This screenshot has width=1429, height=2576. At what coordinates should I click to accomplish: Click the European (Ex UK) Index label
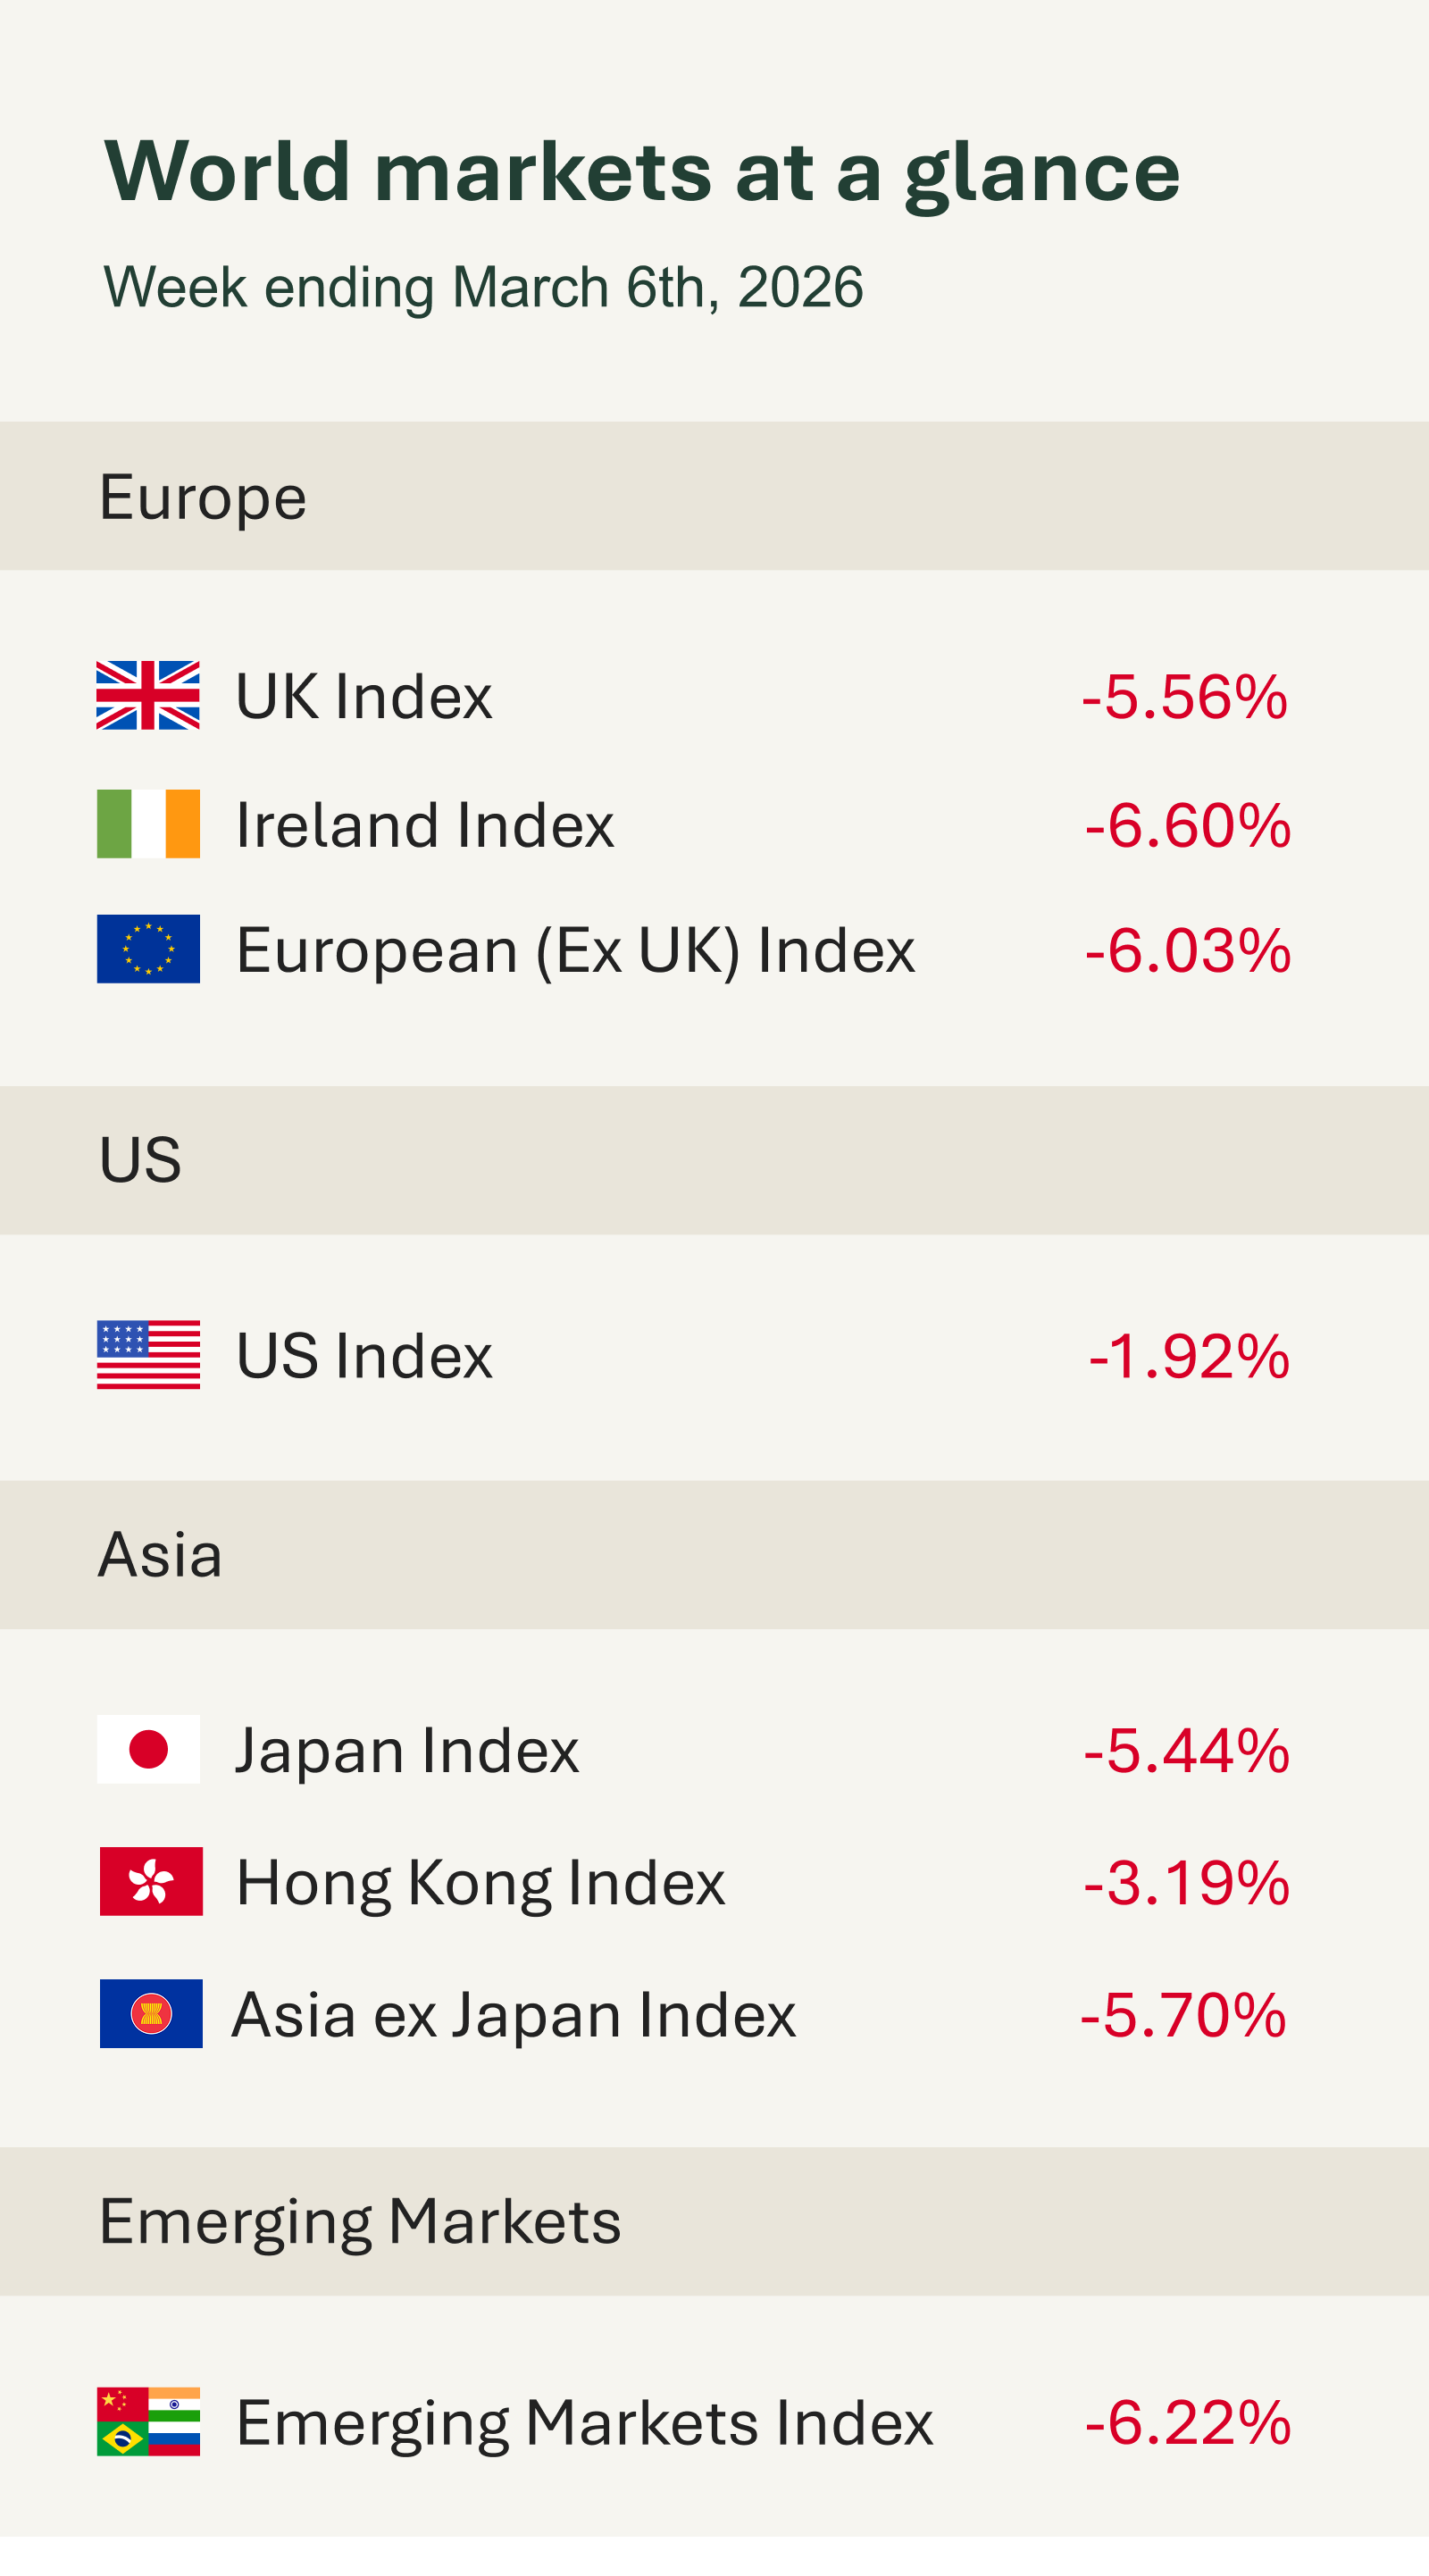576,950
